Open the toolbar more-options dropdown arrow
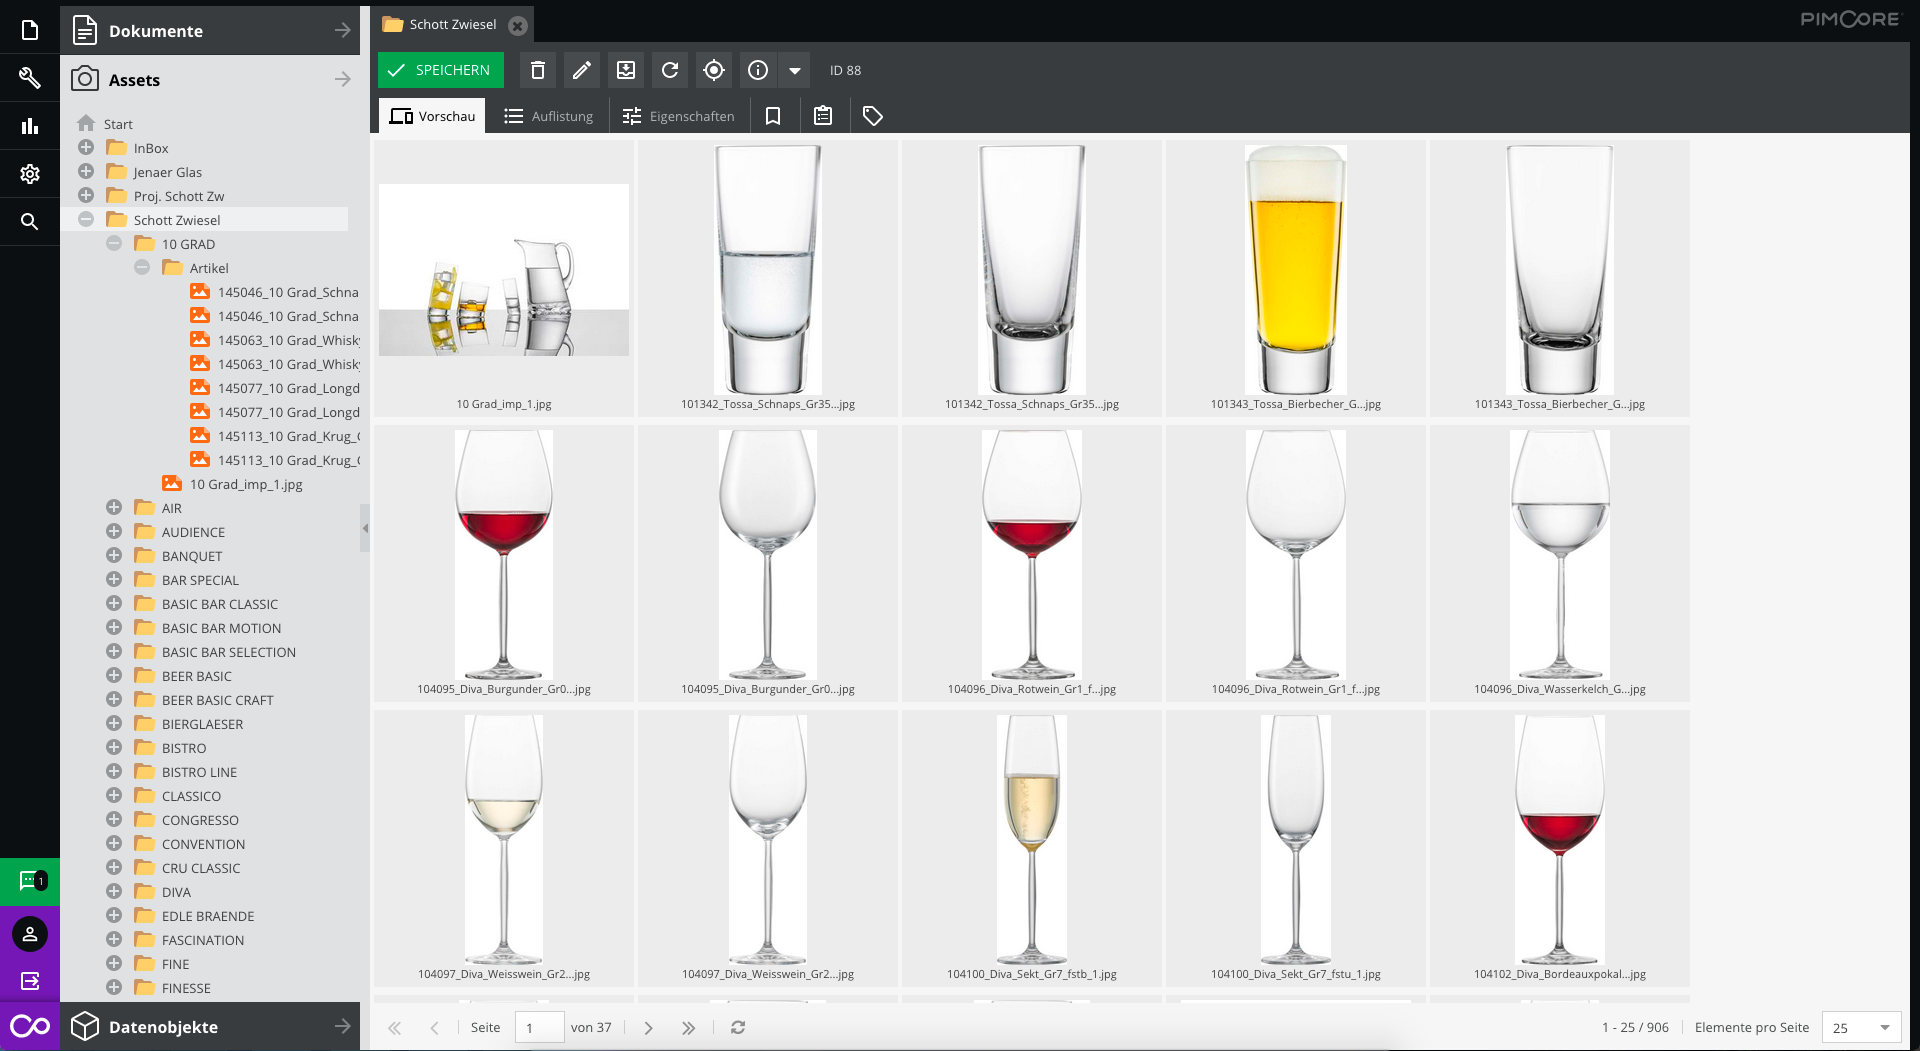1920x1051 pixels. point(795,70)
